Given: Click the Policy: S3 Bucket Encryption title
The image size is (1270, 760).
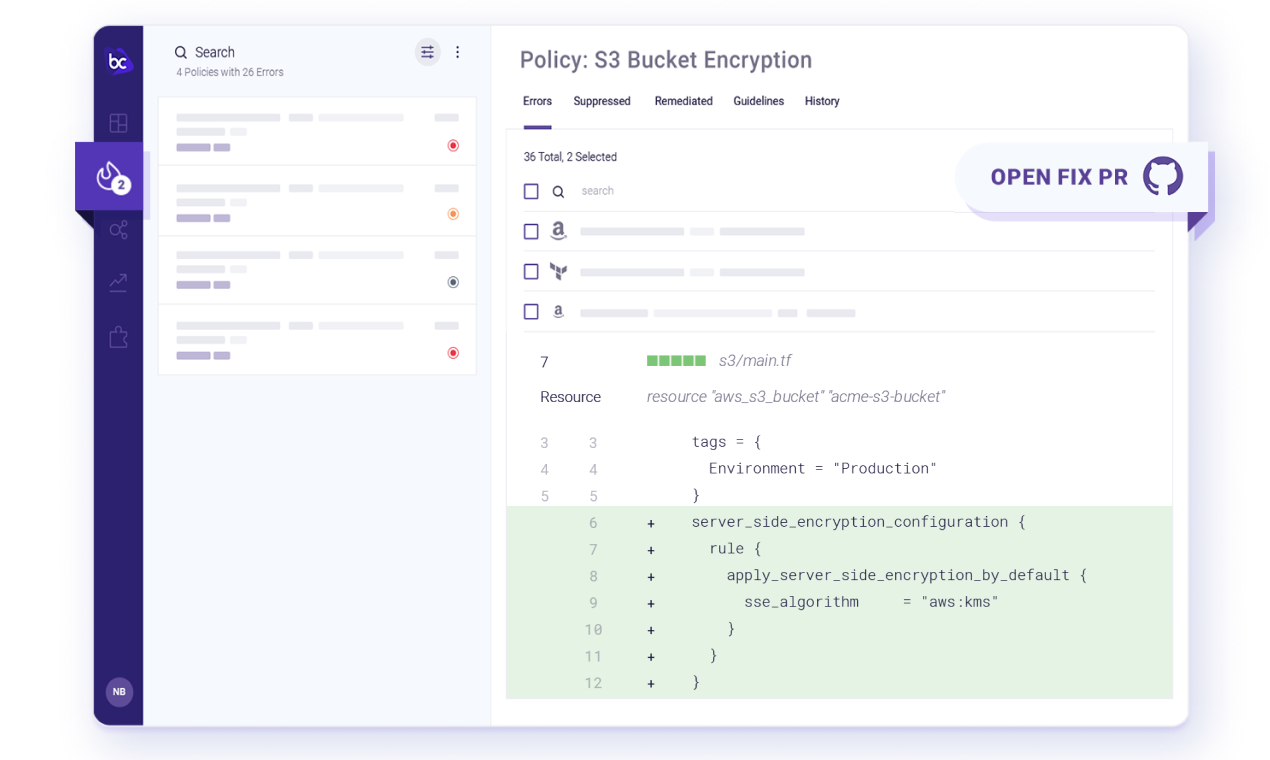Looking at the screenshot, I should click(666, 60).
